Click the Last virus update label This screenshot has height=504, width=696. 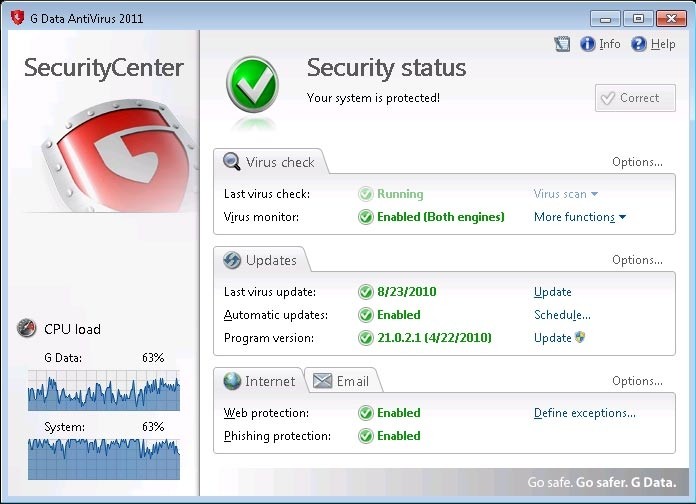[x=270, y=292]
